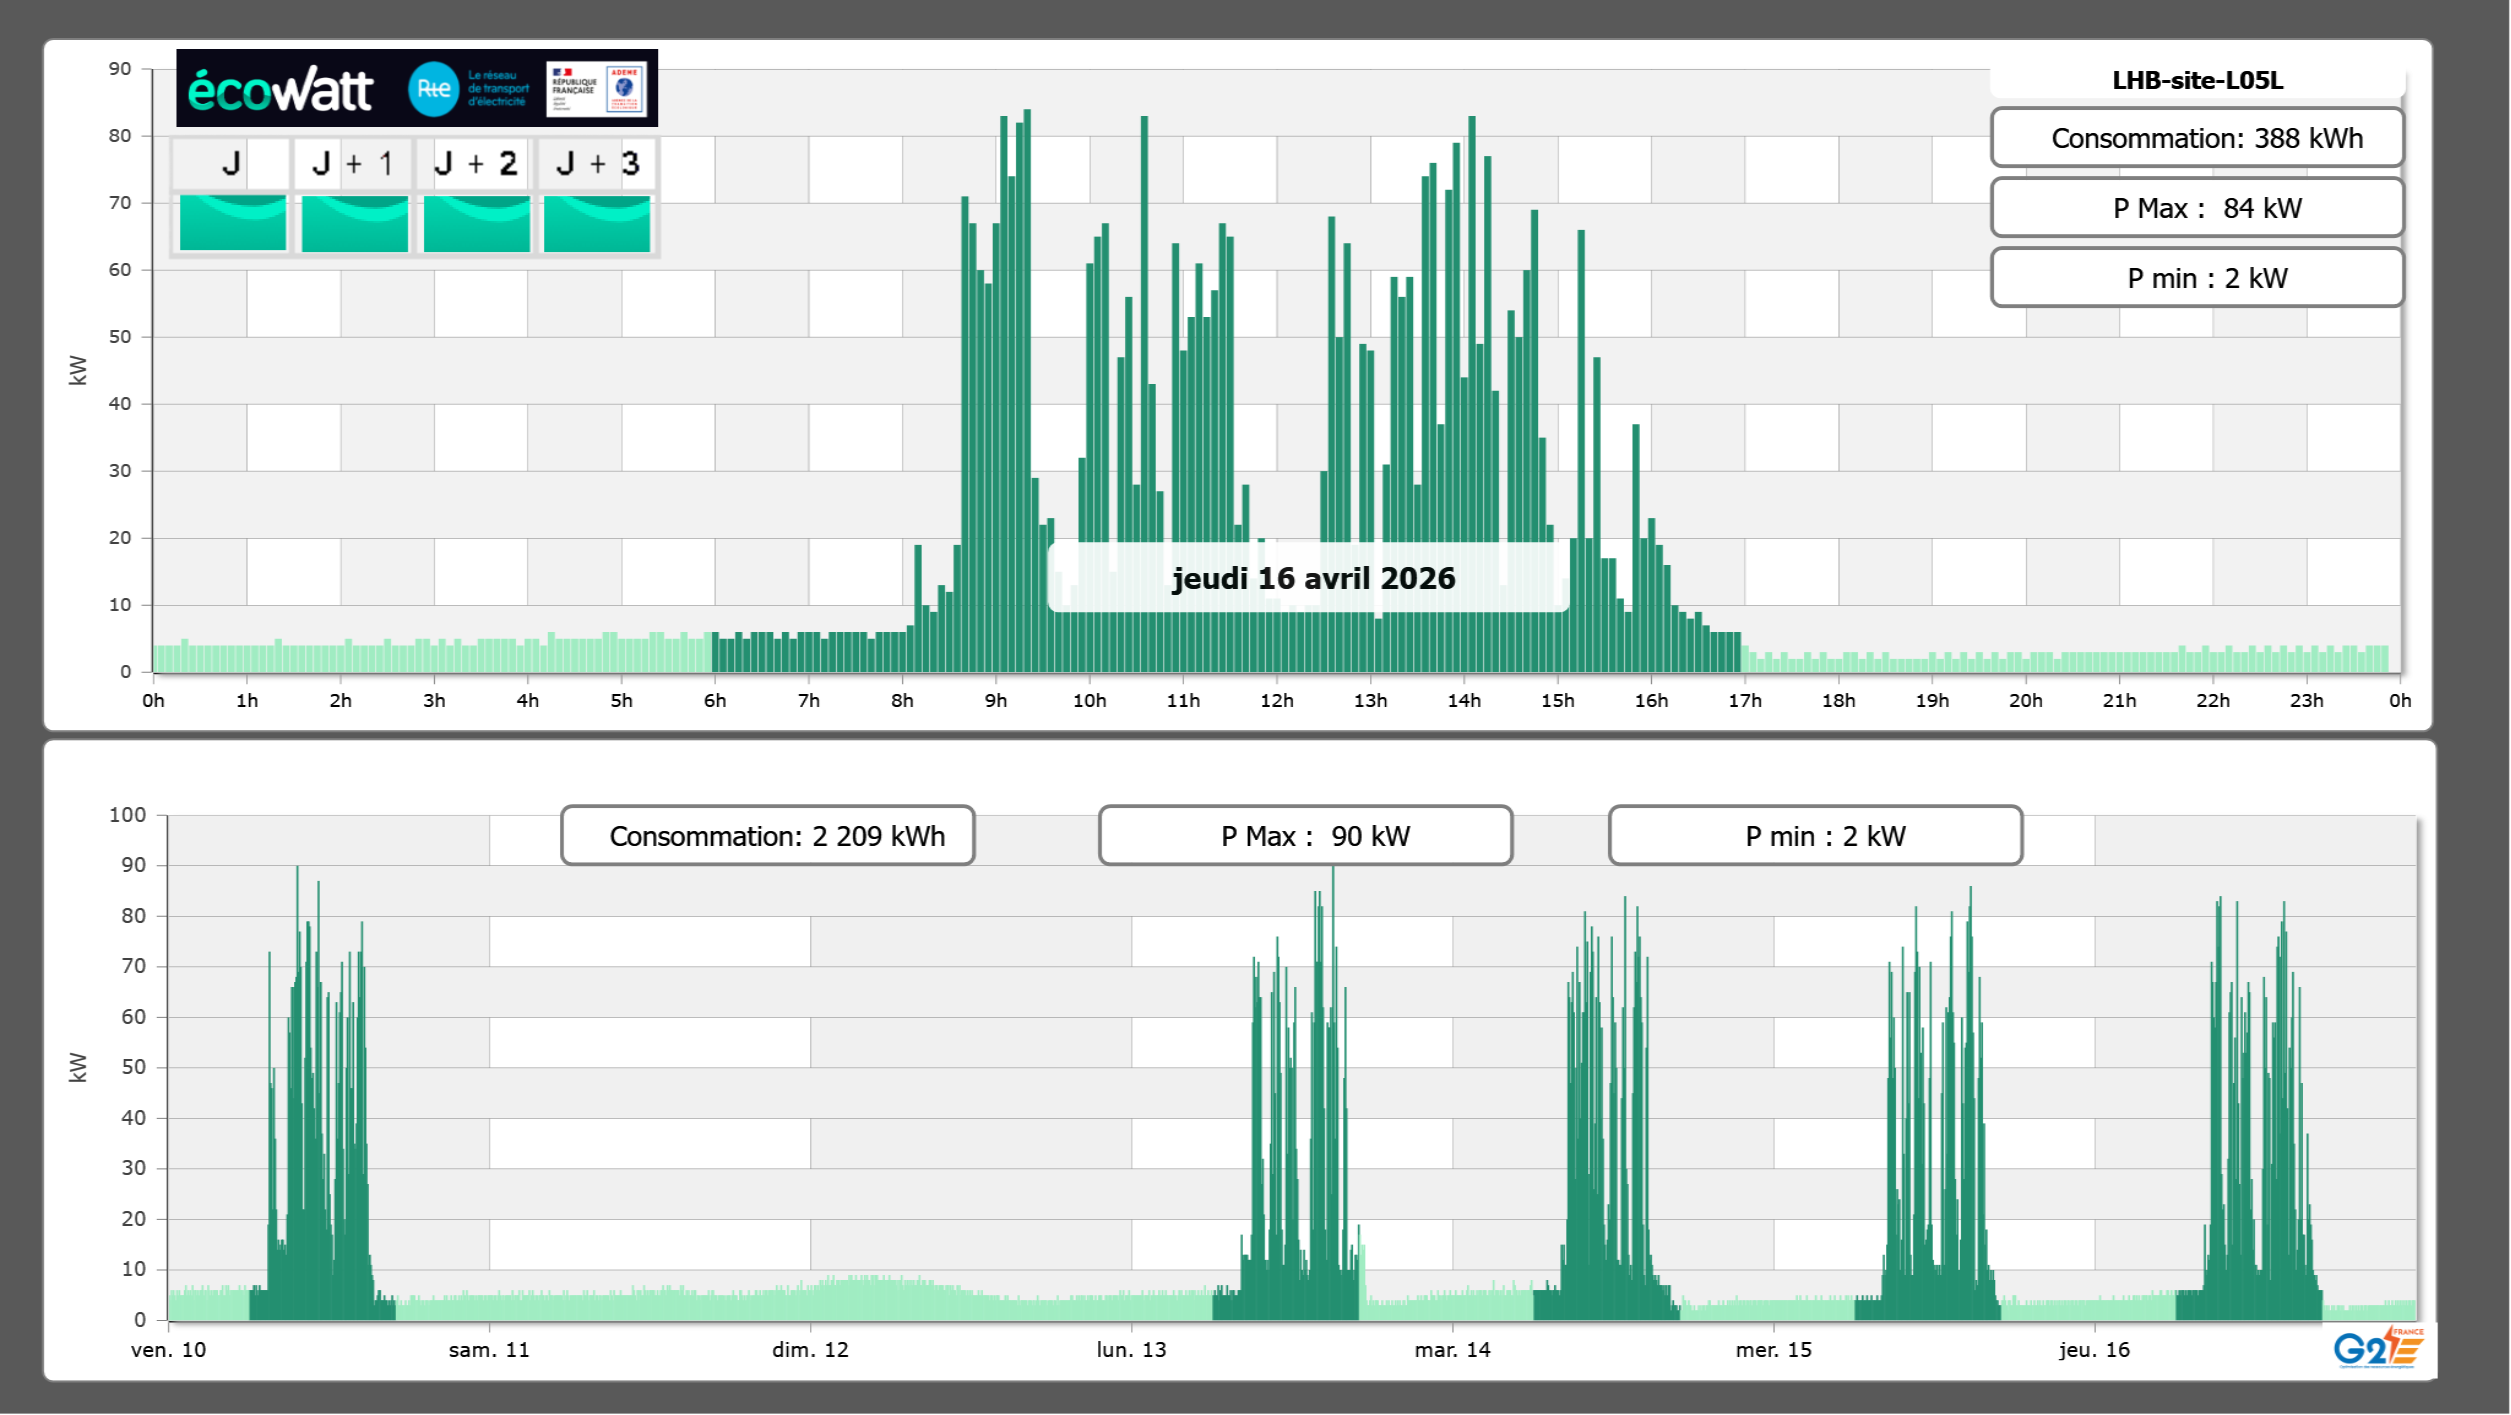Screen dimensions: 2511x1415
Task: Click the G2E France logo
Action: [2378, 1348]
